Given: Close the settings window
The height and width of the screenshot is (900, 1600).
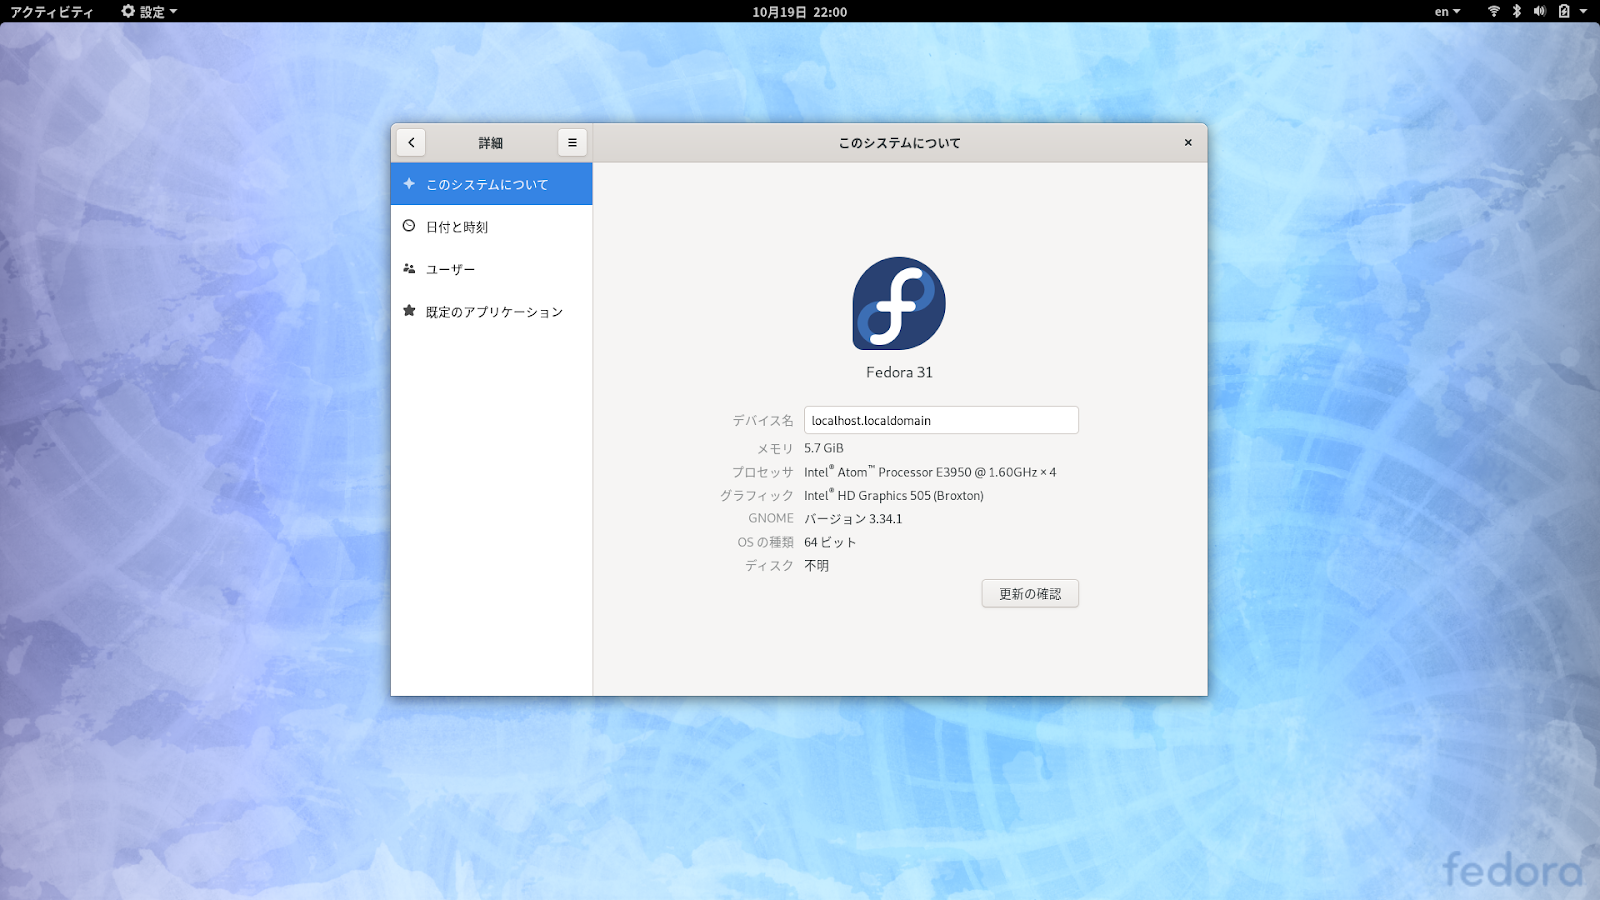Looking at the screenshot, I should pos(1188,143).
